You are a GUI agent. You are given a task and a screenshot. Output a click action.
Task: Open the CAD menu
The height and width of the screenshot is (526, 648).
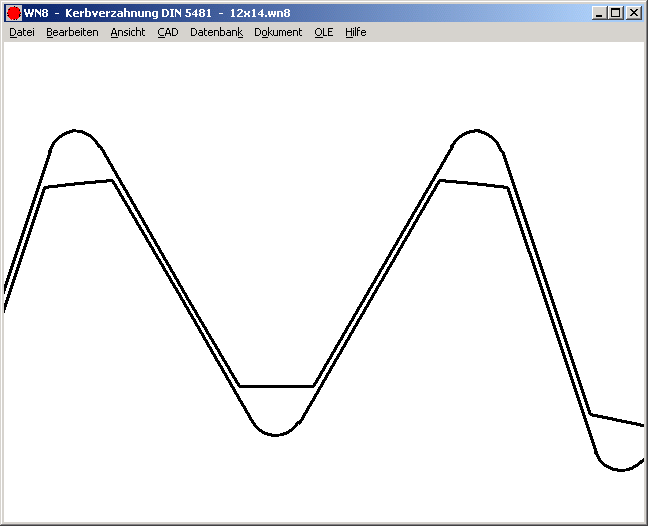[x=167, y=32]
